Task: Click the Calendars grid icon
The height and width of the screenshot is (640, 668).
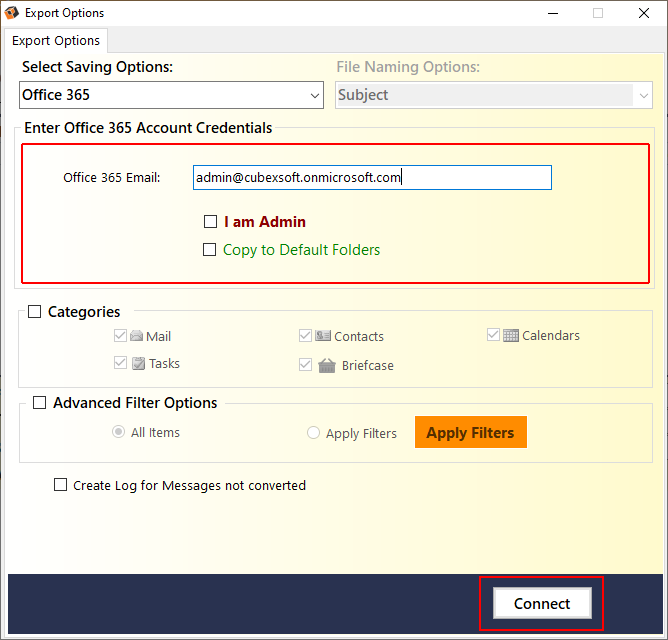Action: point(510,335)
